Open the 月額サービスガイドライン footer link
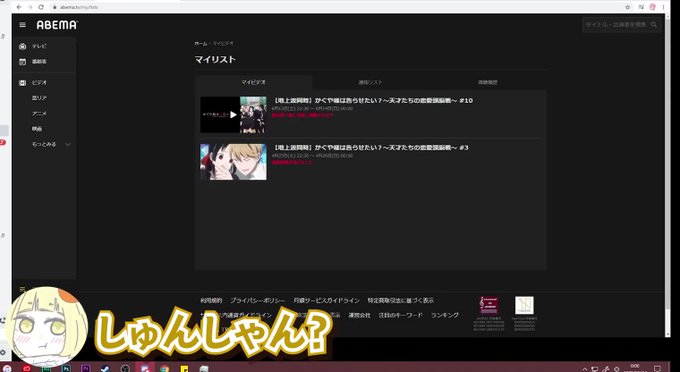The image size is (680, 372). point(327,300)
